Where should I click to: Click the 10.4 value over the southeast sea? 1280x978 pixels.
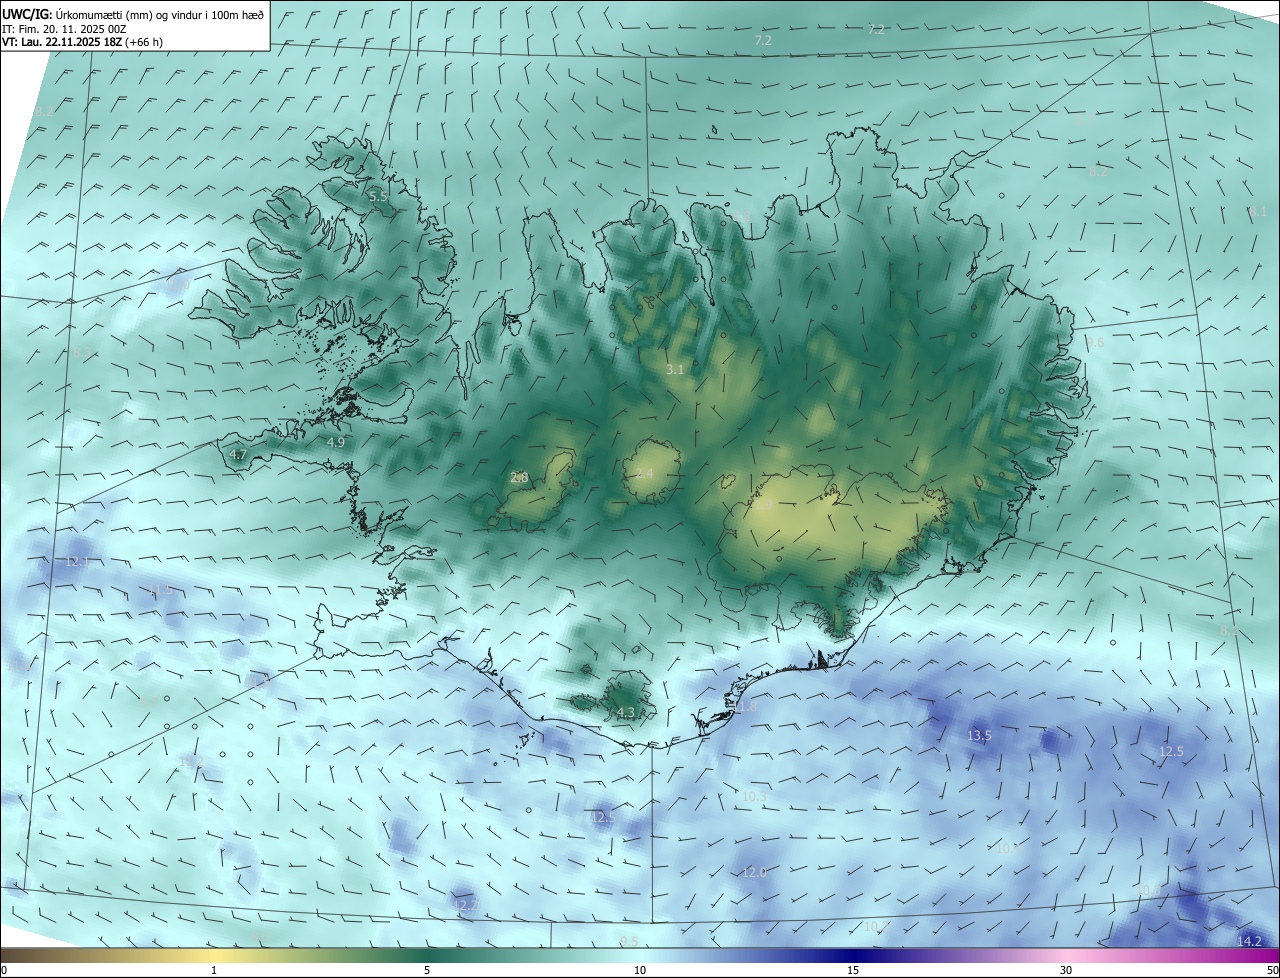(1007, 848)
